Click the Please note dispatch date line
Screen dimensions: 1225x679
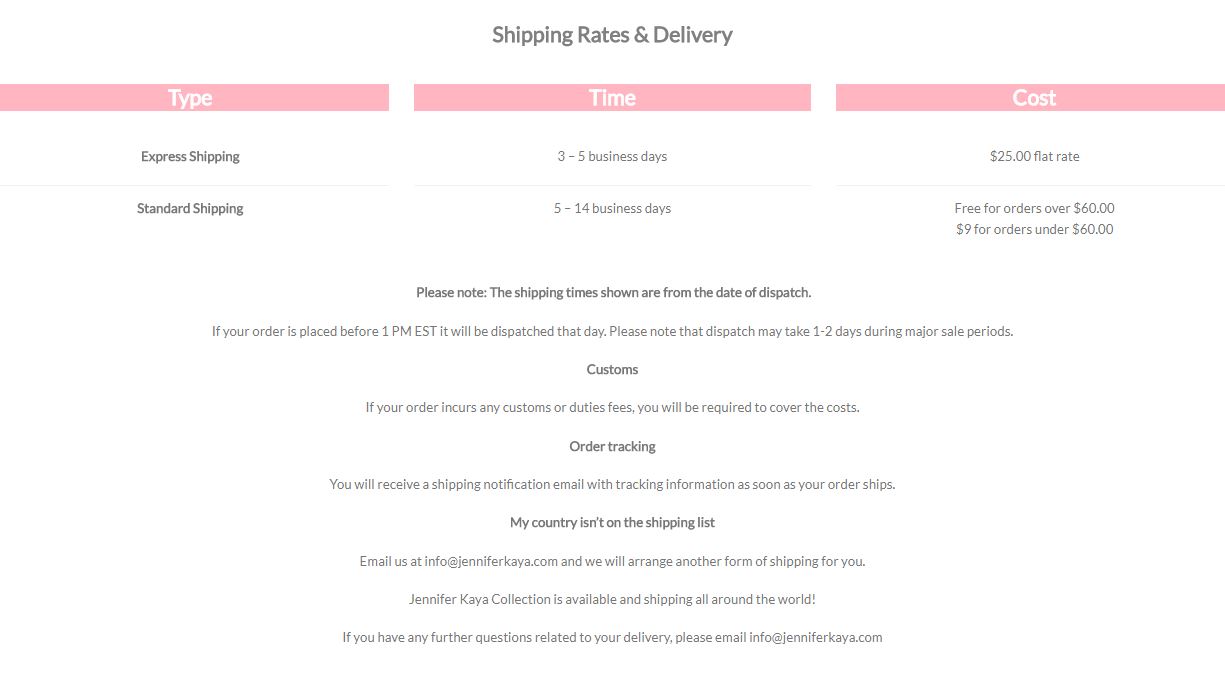pyautogui.click(x=613, y=293)
